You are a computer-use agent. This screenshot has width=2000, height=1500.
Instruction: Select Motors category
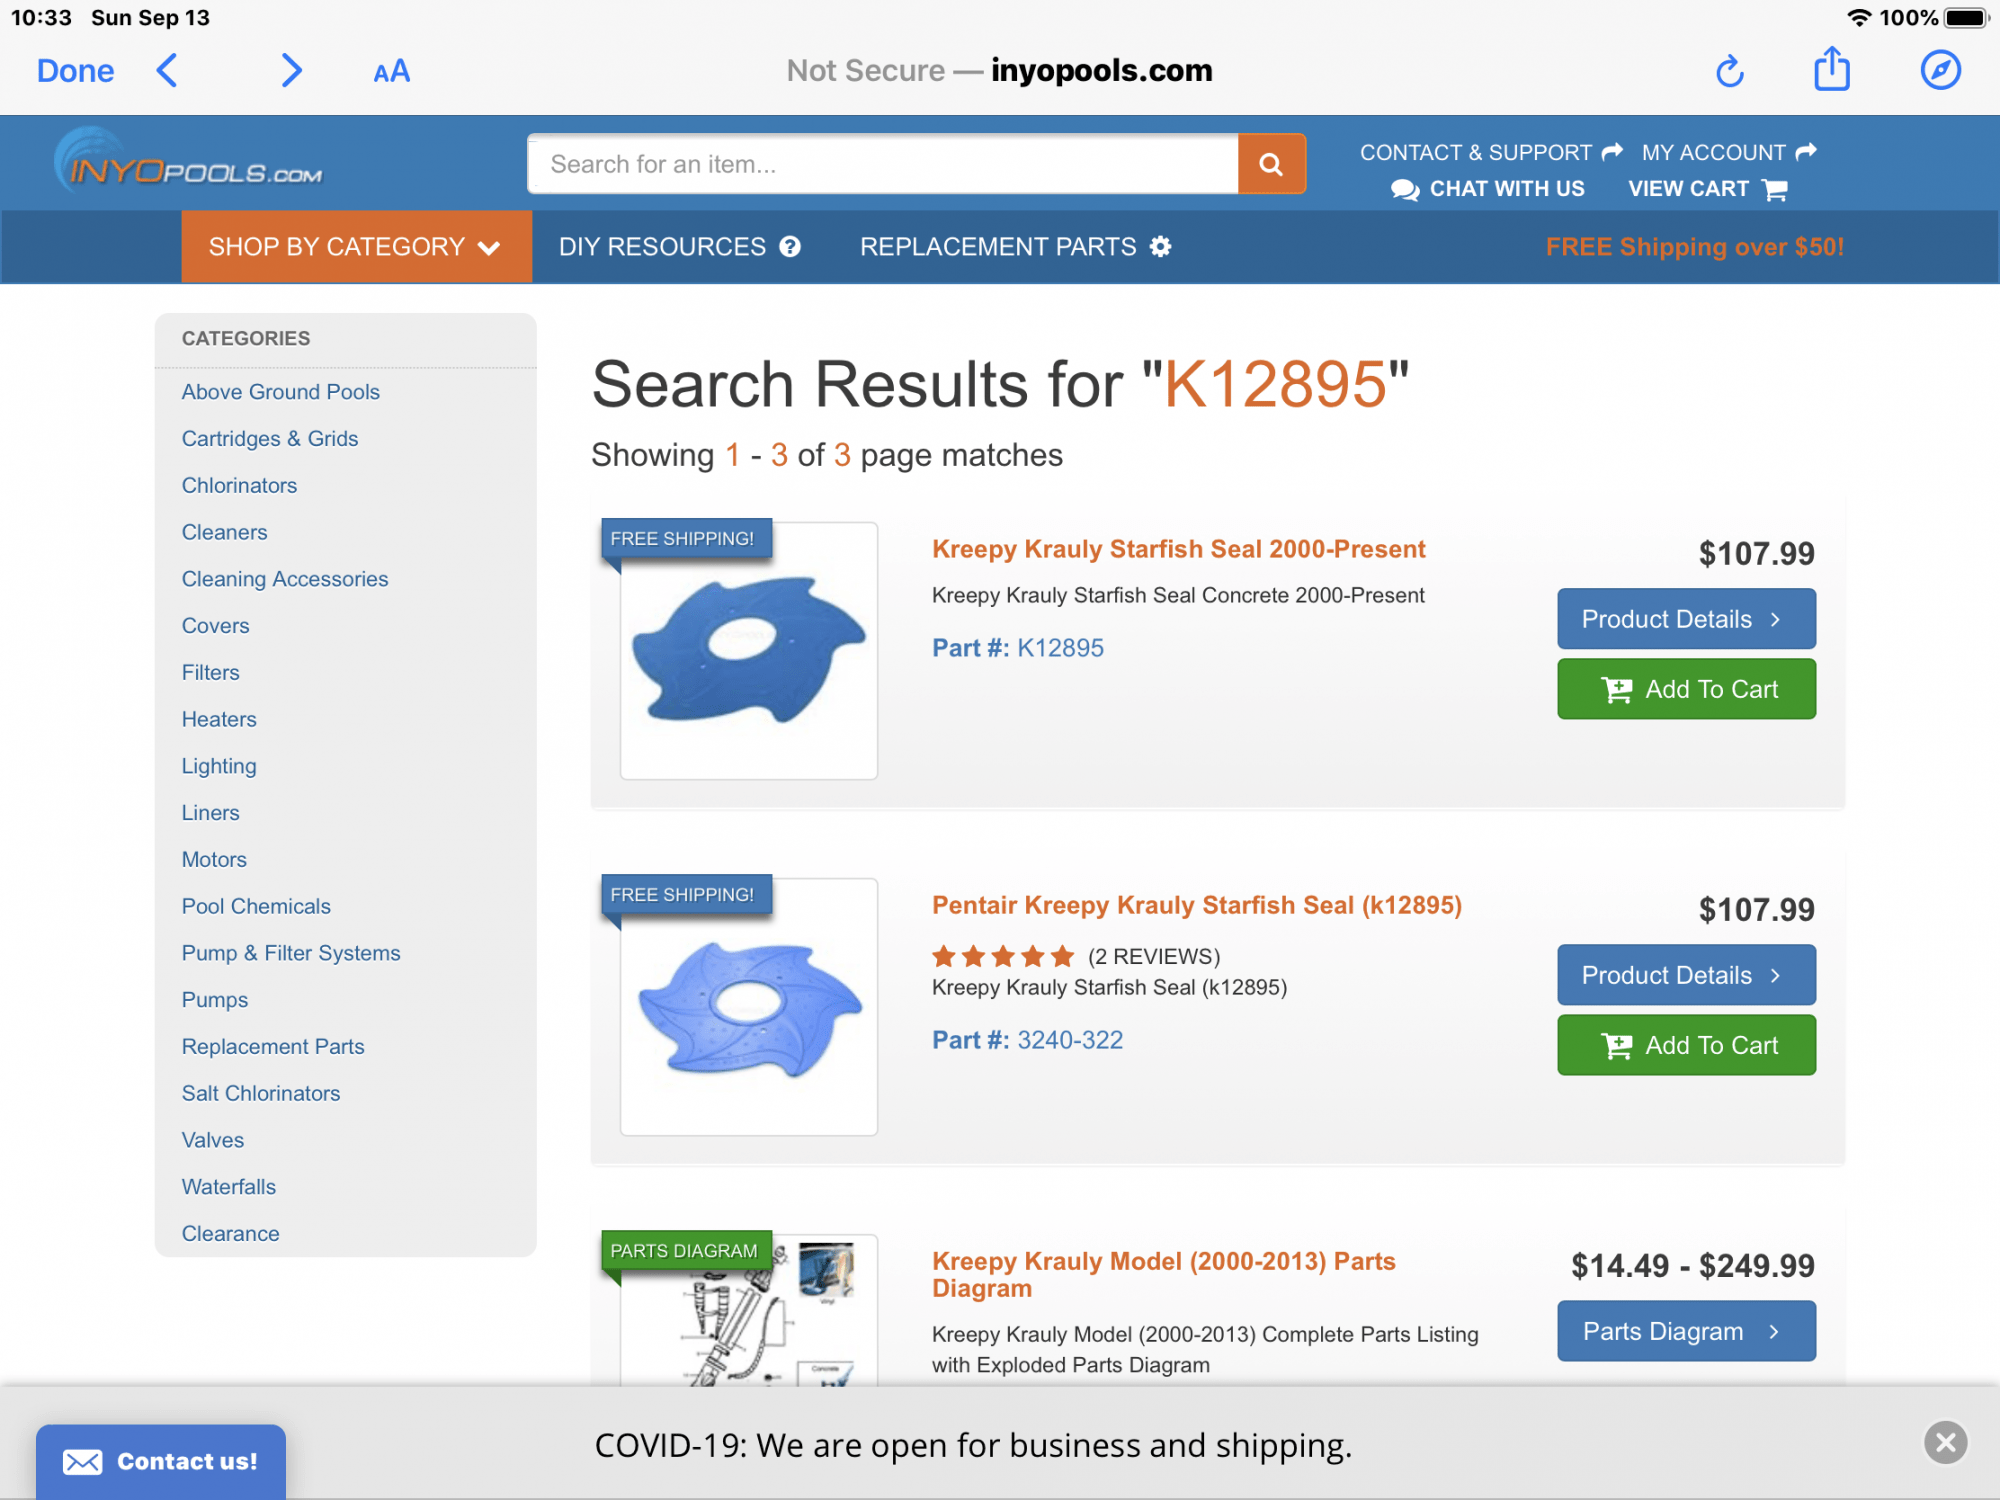click(213, 860)
